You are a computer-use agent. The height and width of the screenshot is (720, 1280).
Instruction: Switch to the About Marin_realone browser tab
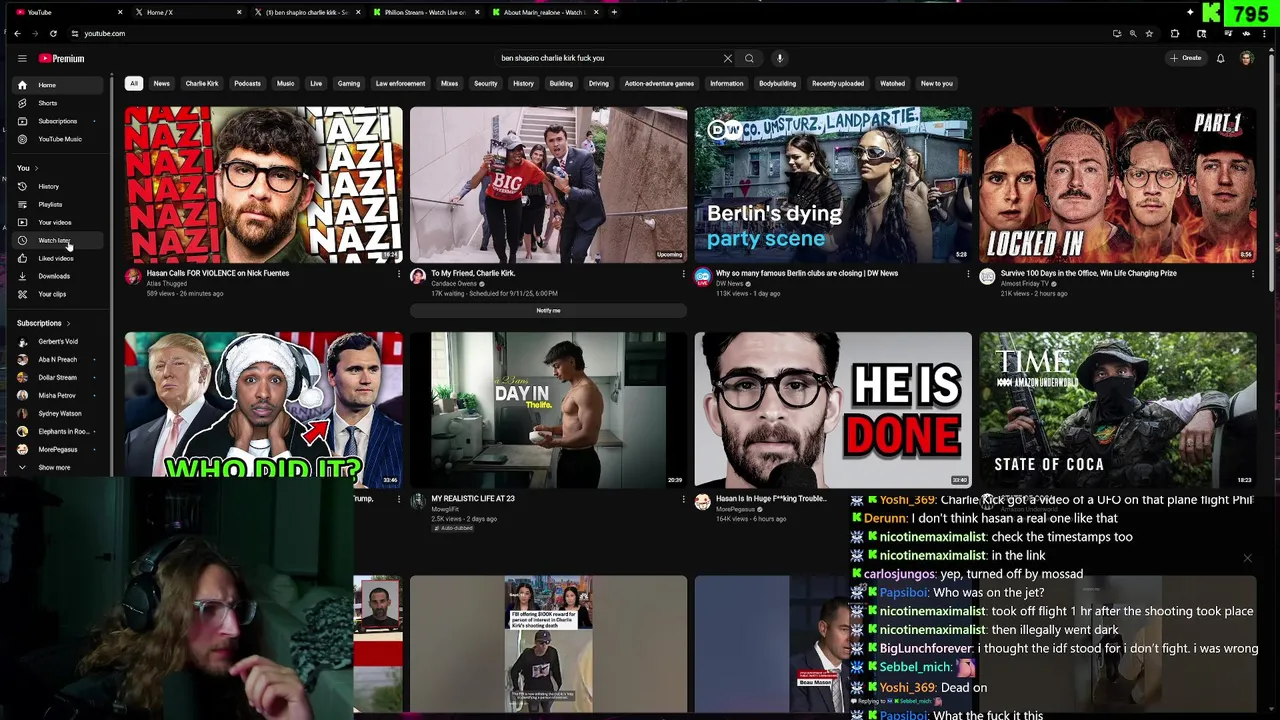pos(543,12)
